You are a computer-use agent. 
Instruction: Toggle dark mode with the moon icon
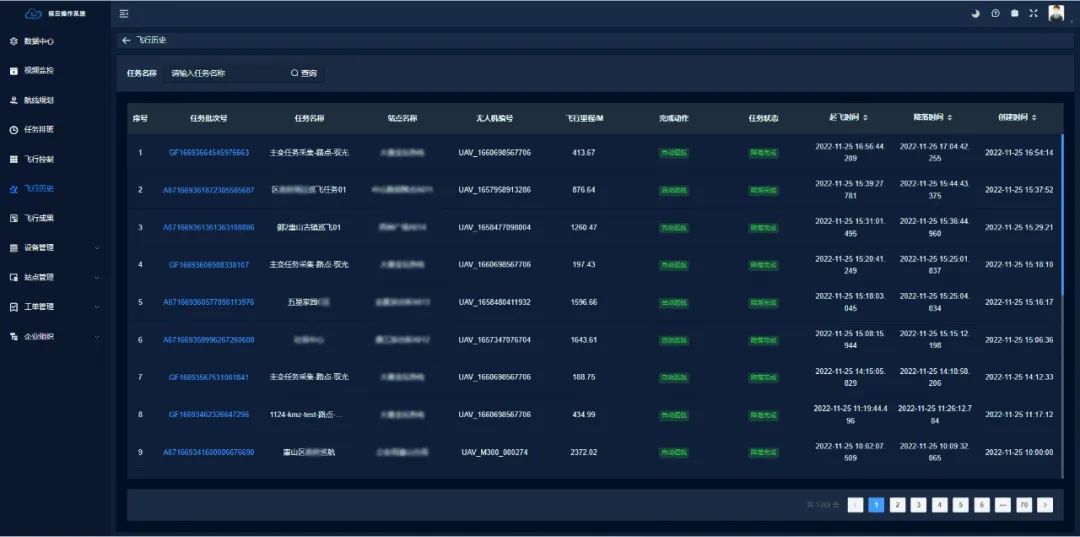click(976, 13)
